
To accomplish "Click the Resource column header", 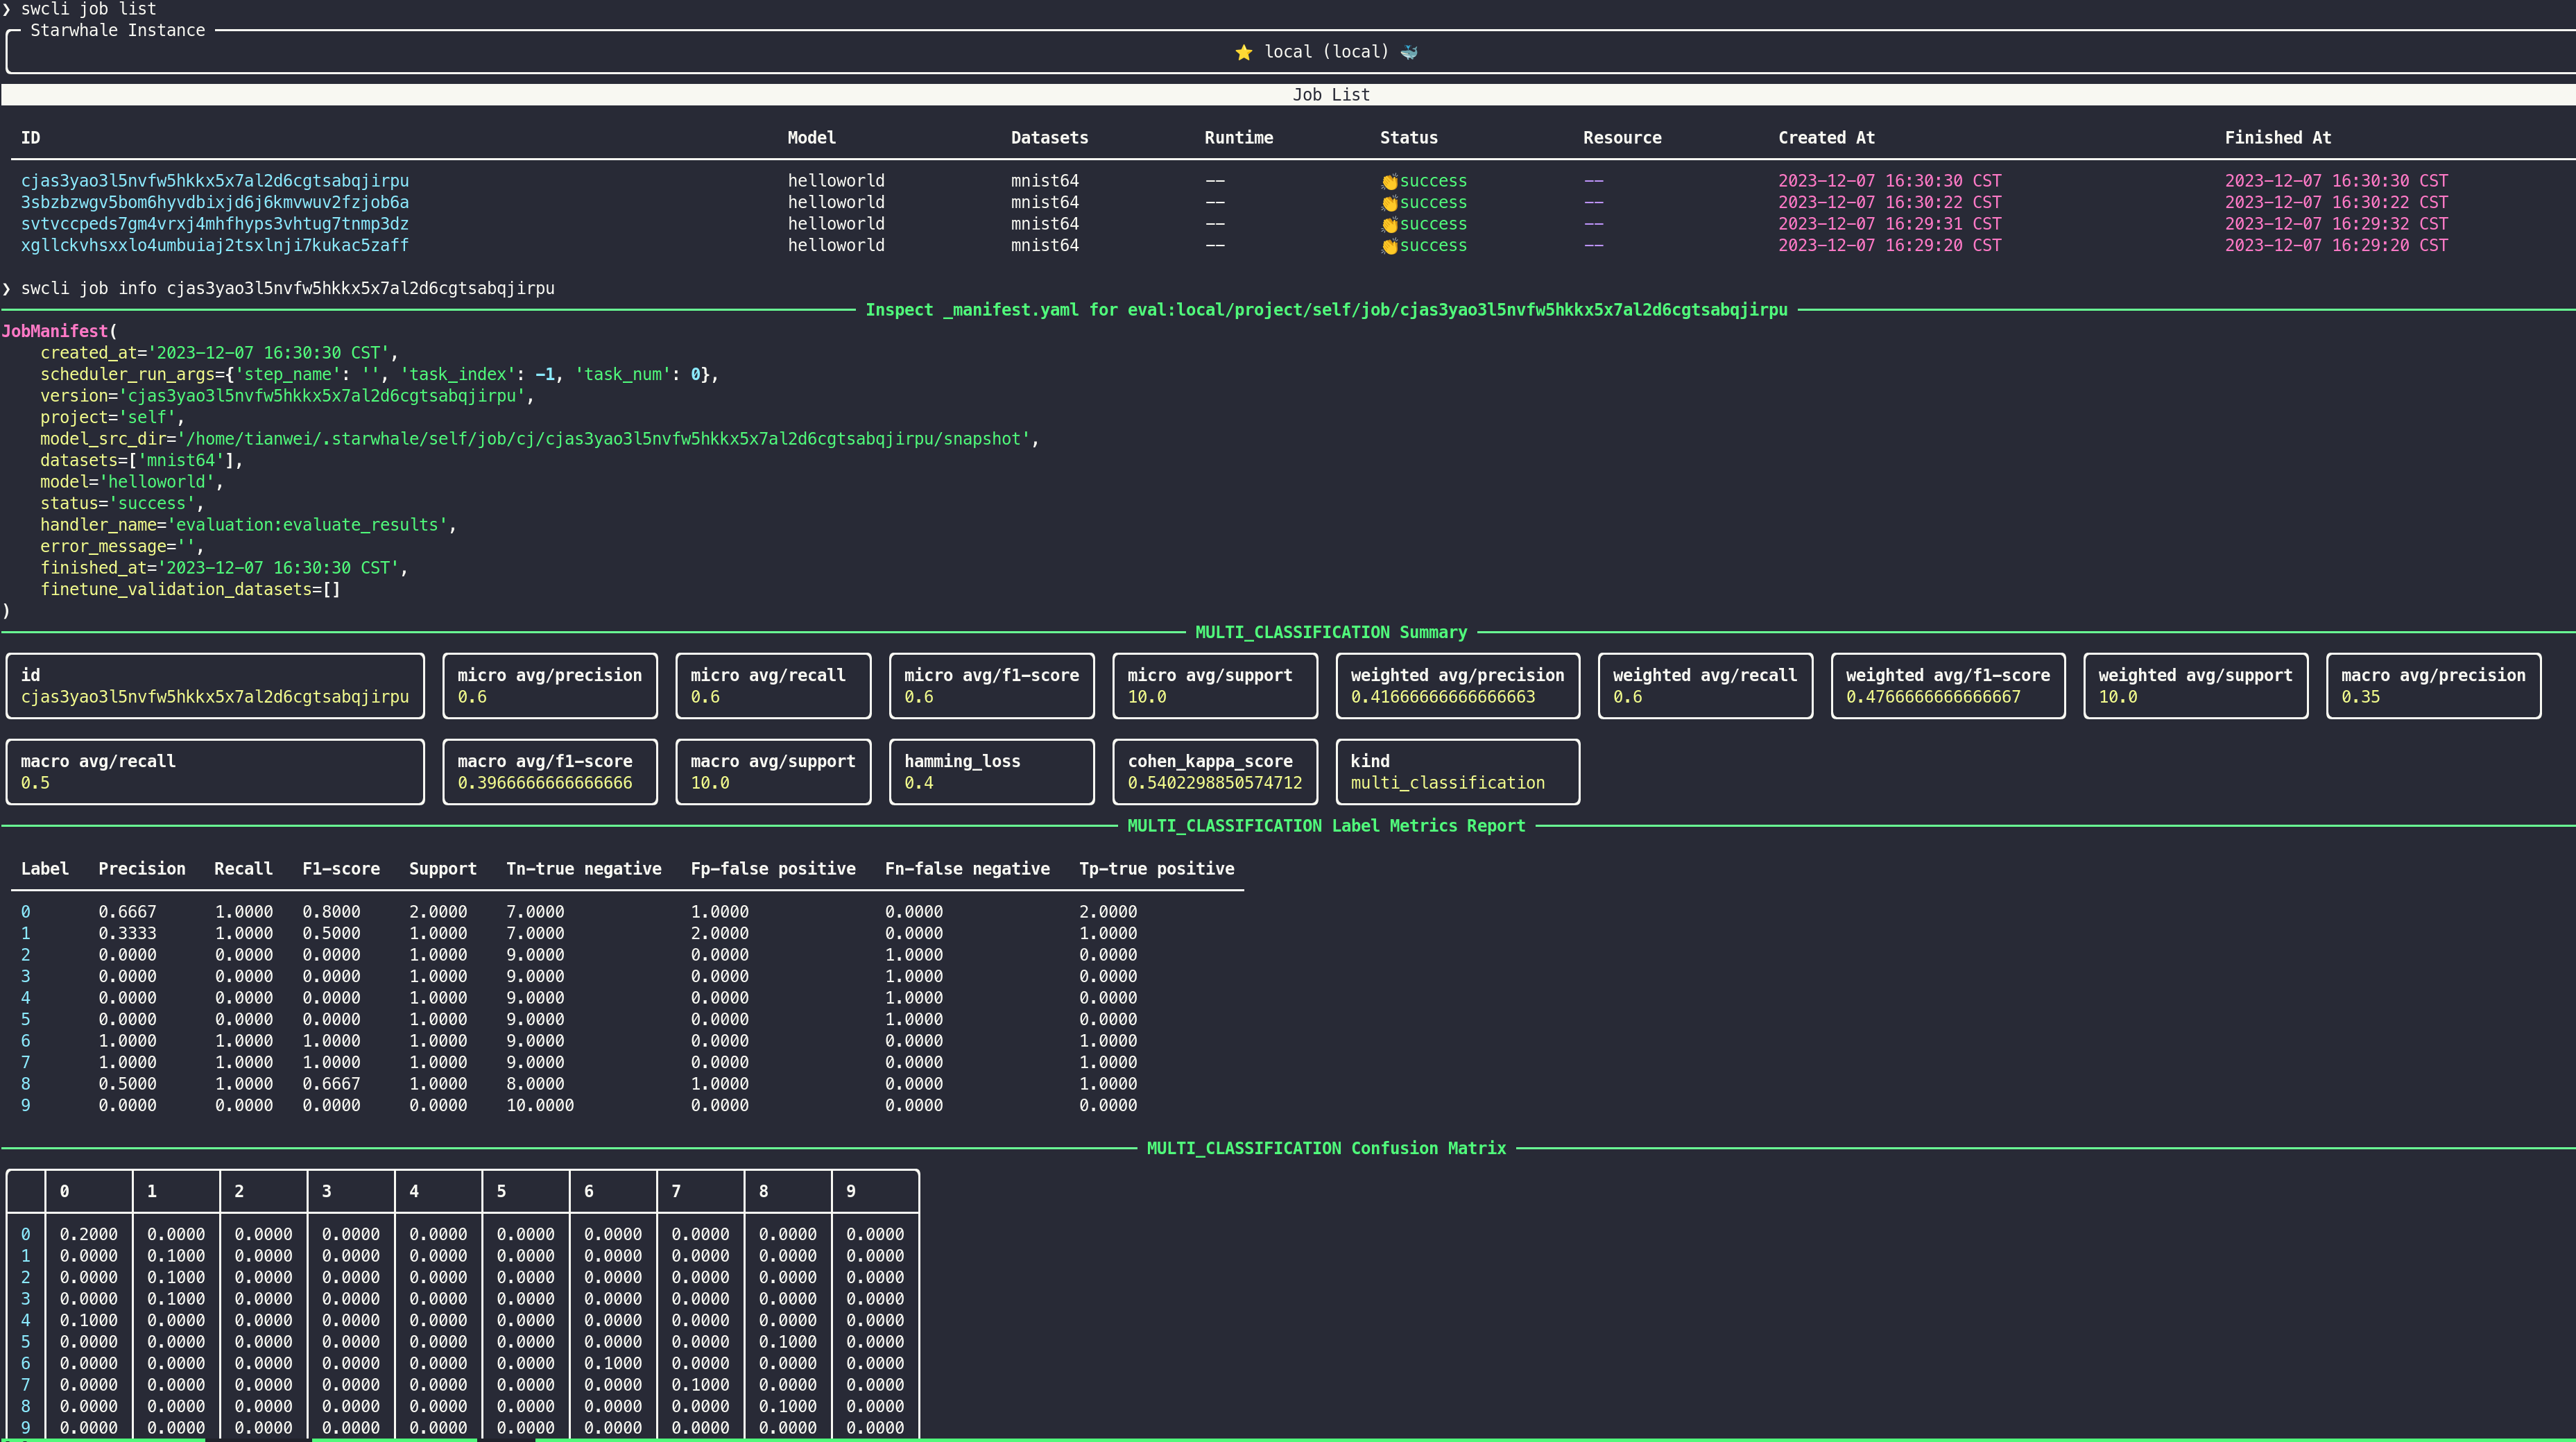I will click(1622, 138).
